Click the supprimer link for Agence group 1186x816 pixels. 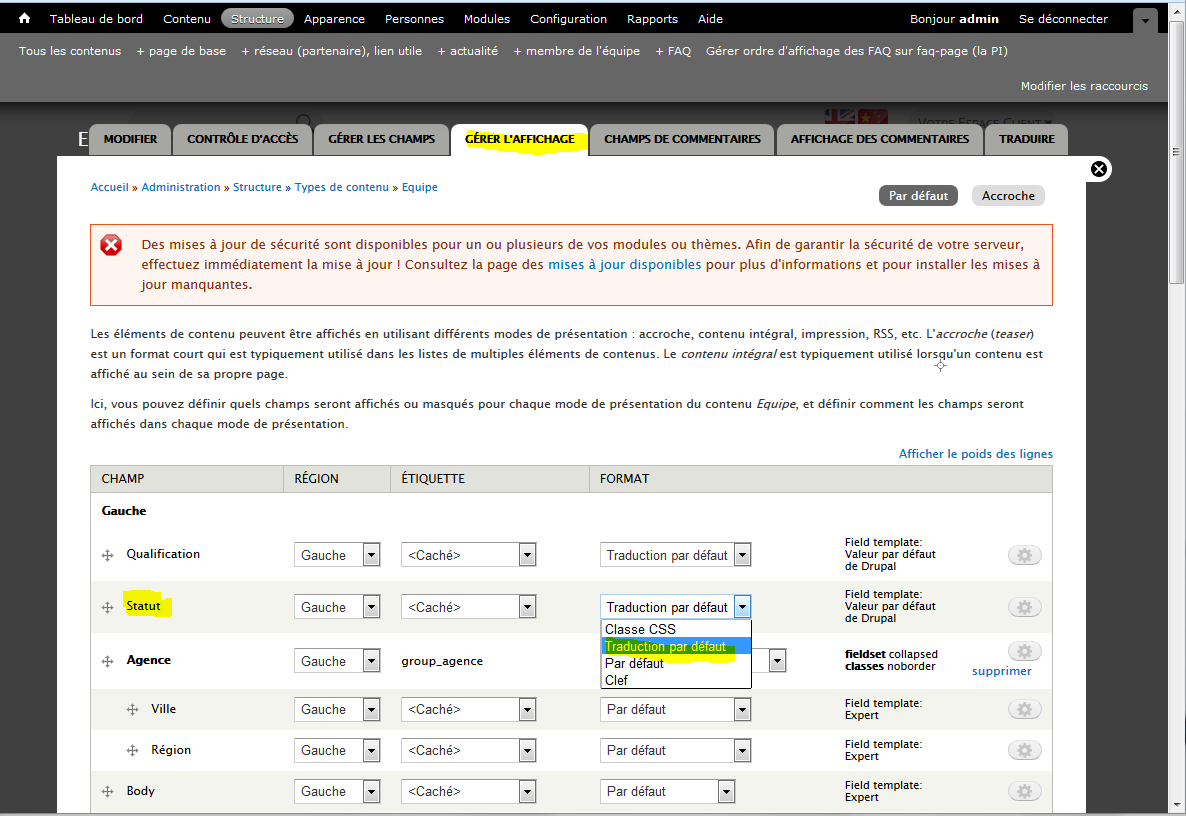[x=1001, y=671]
